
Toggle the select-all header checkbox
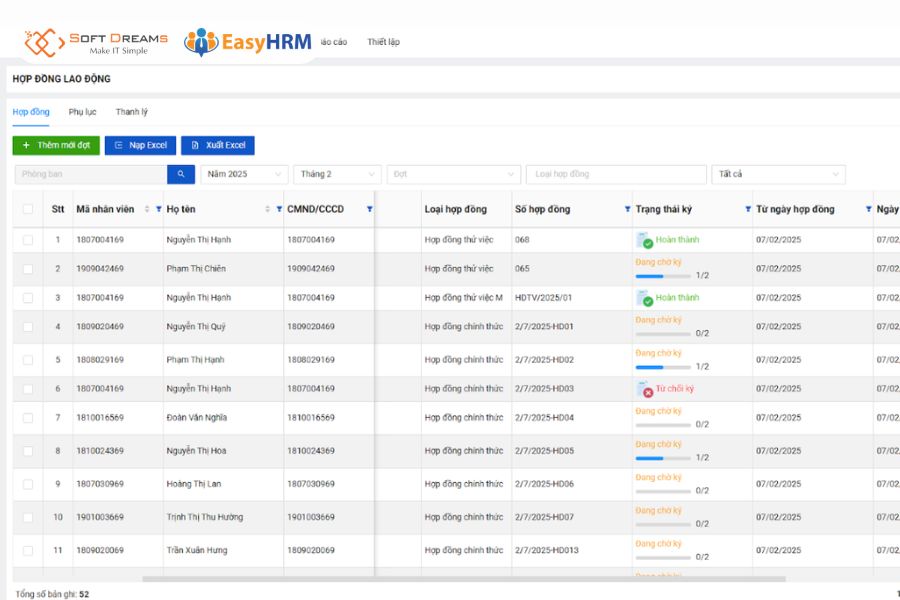point(28,209)
